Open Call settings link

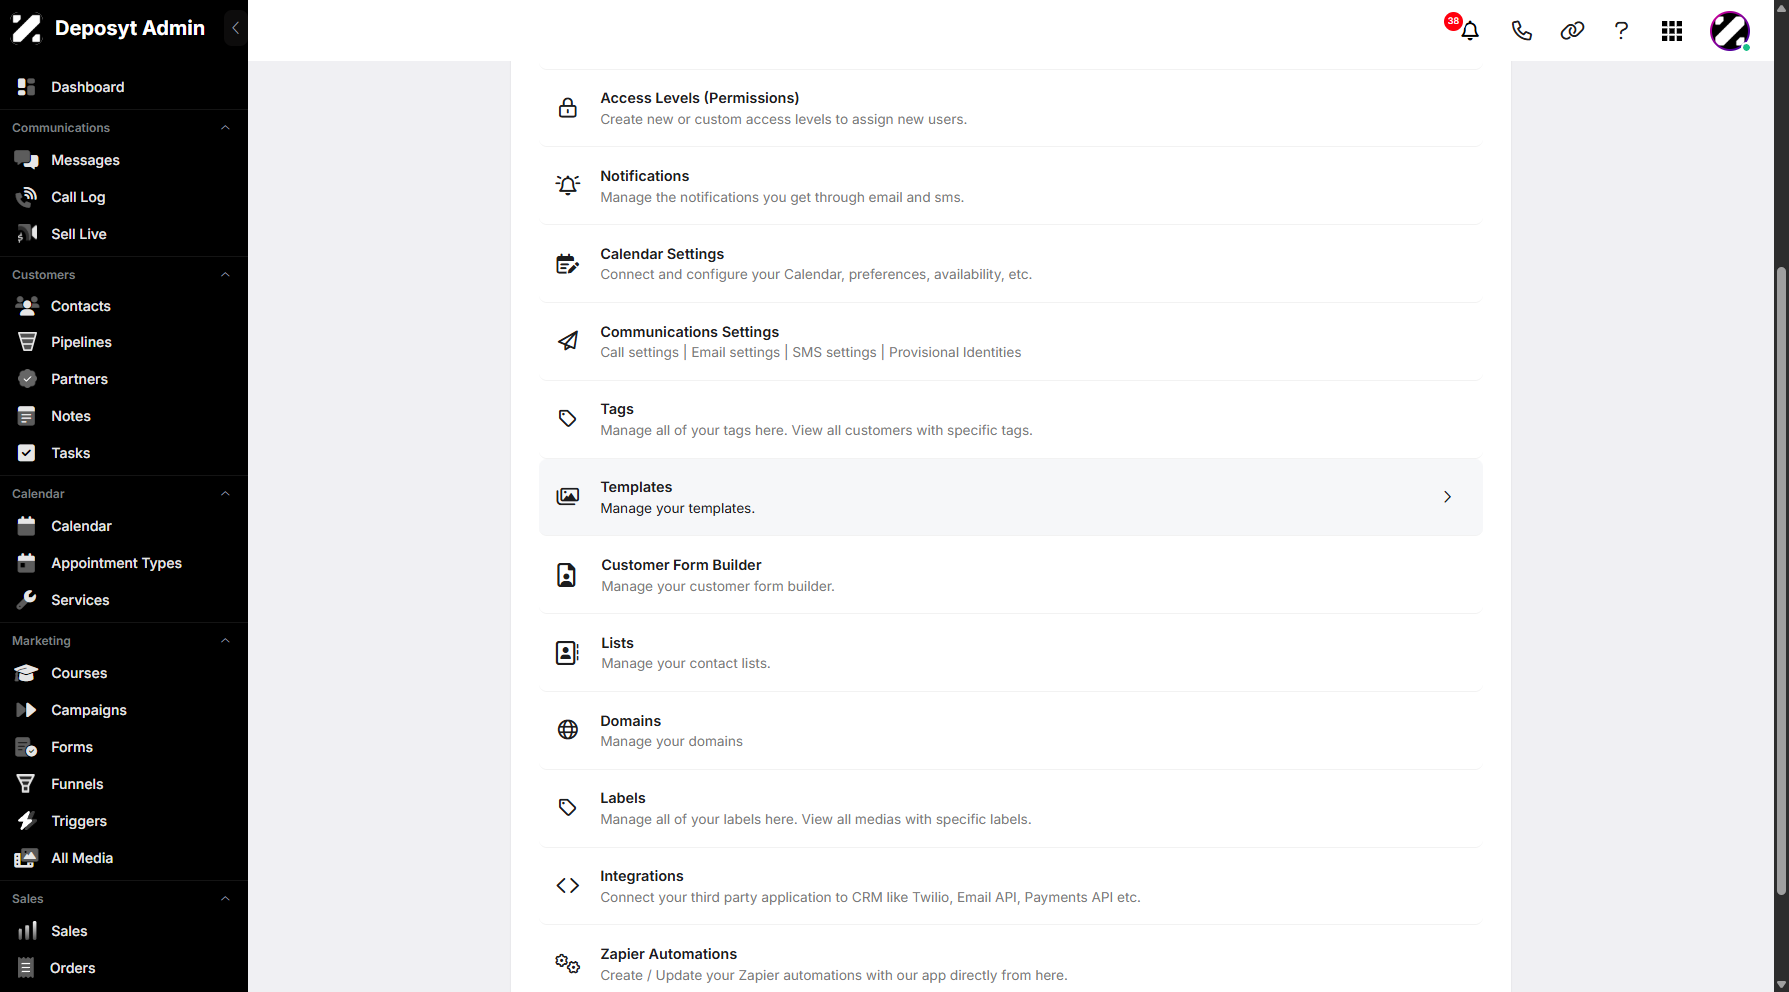[640, 353]
